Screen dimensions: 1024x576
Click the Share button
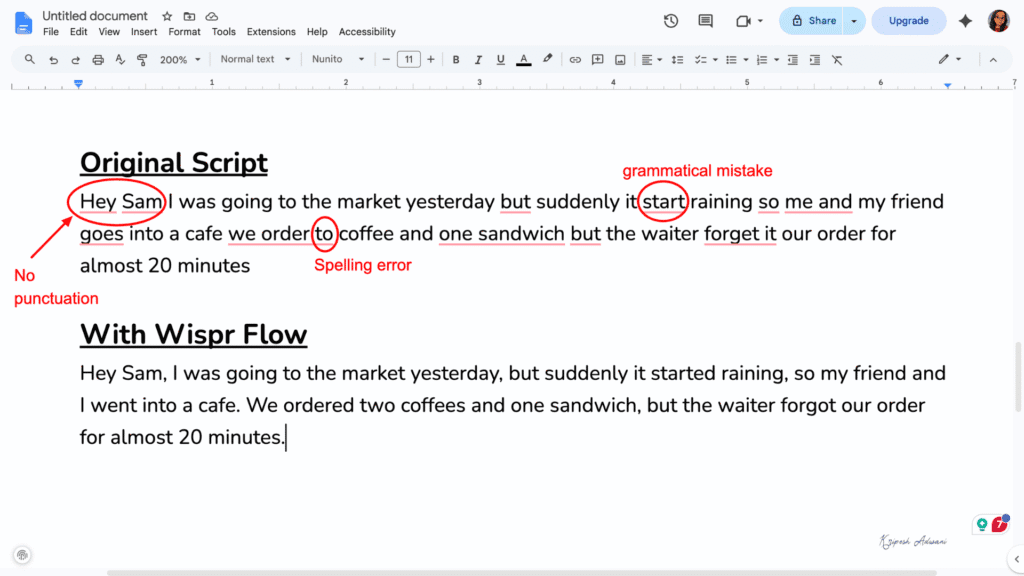(x=814, y=21)
